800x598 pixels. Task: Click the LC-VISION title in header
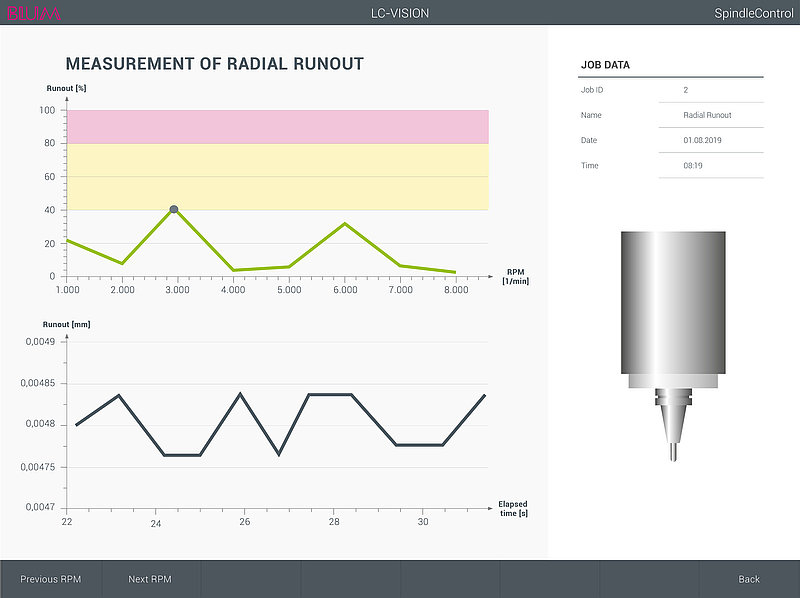click(400, 13)
